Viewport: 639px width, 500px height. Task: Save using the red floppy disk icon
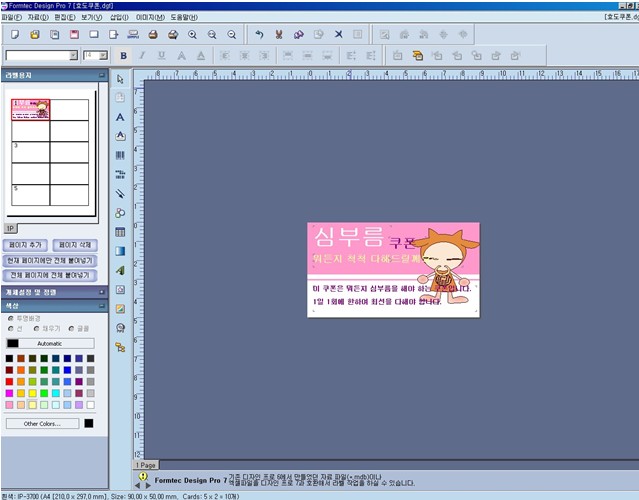click(74, 35)
